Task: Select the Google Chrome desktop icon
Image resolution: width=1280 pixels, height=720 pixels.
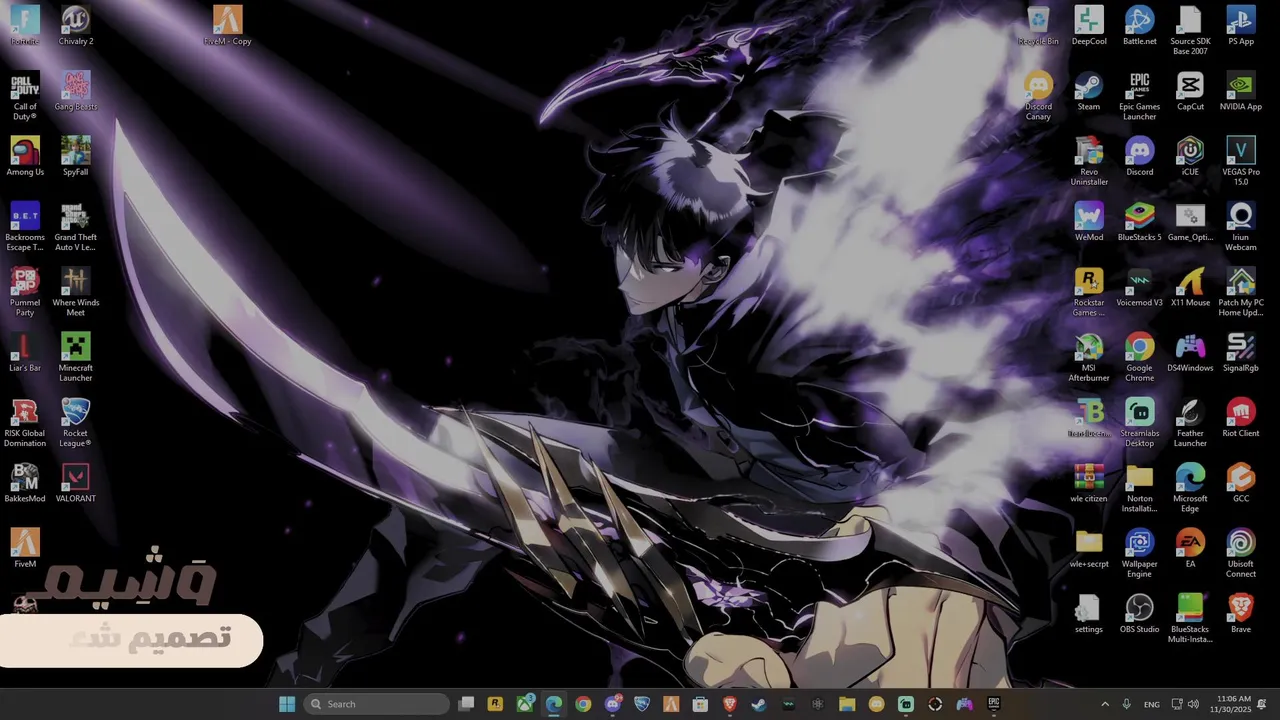Action: tap(1140, 357)
